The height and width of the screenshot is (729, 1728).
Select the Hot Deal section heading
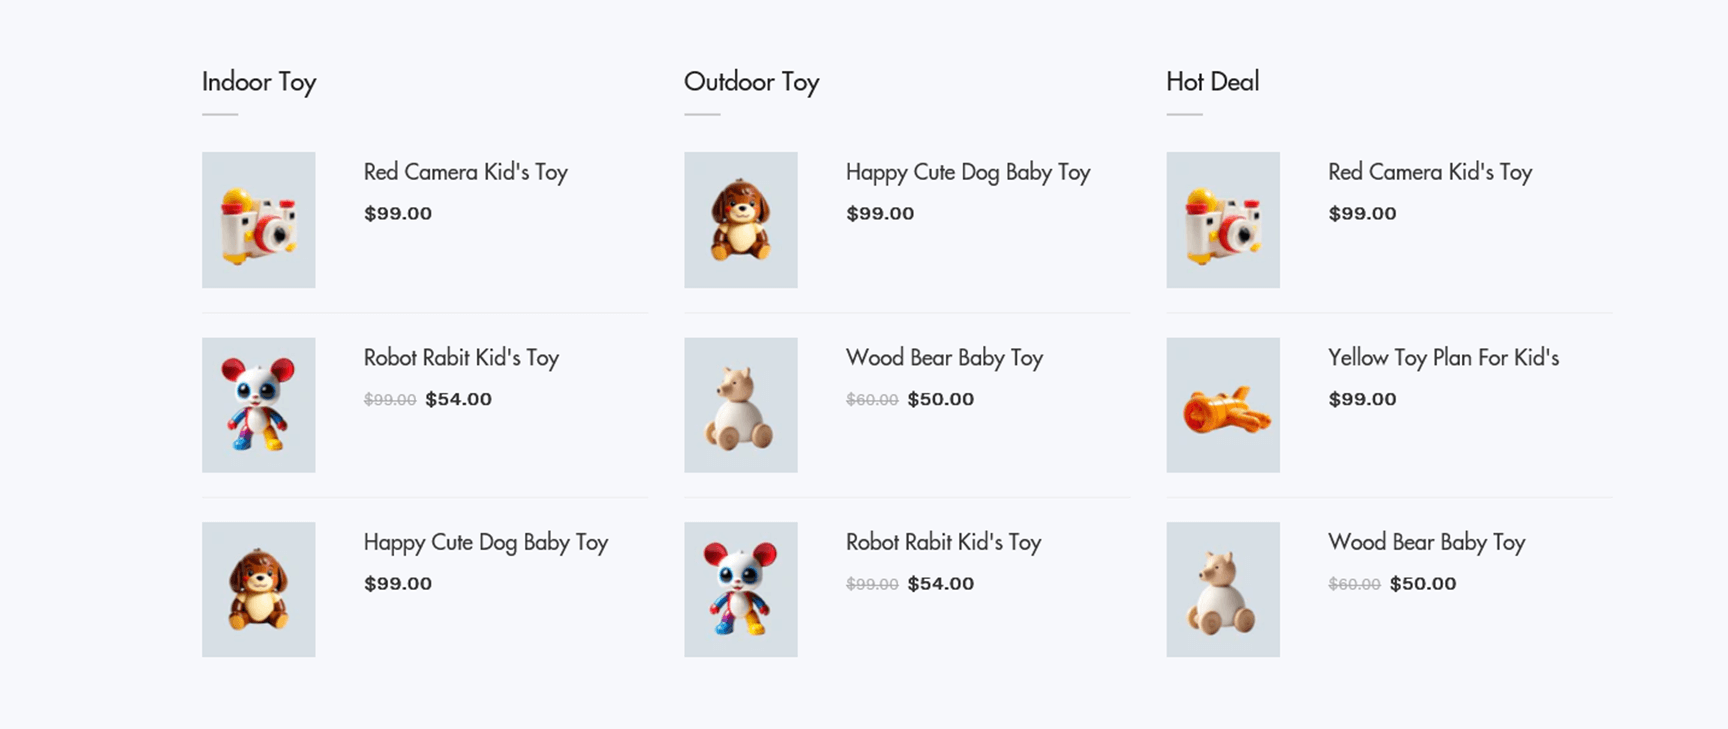(1212, 81)
